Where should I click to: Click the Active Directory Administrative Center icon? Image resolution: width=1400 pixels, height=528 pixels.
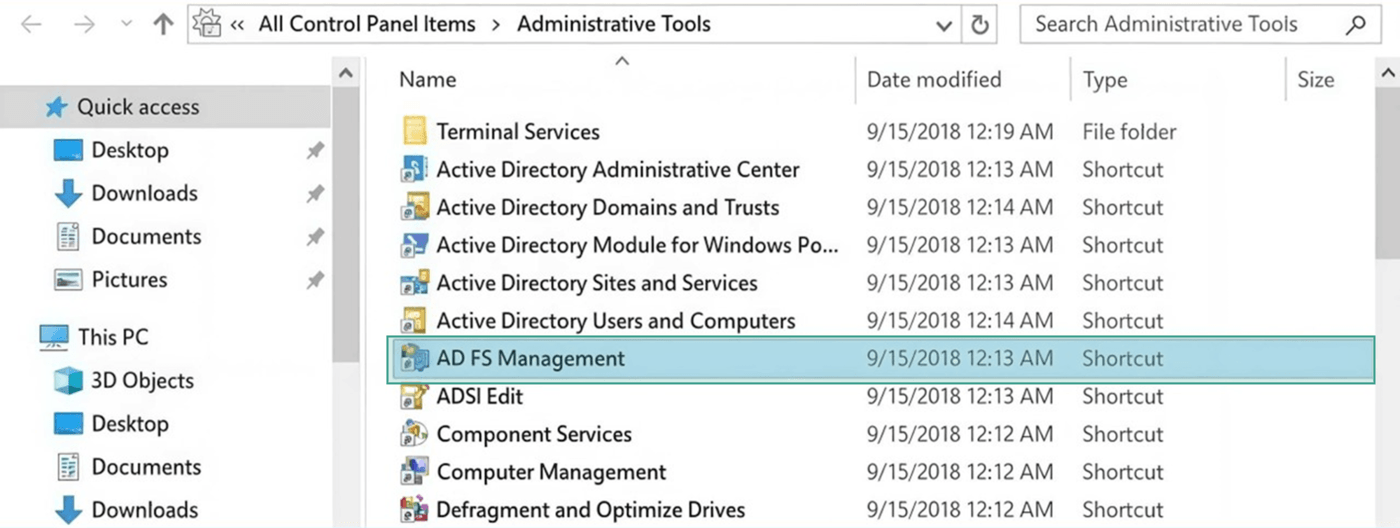coord(414,170)
